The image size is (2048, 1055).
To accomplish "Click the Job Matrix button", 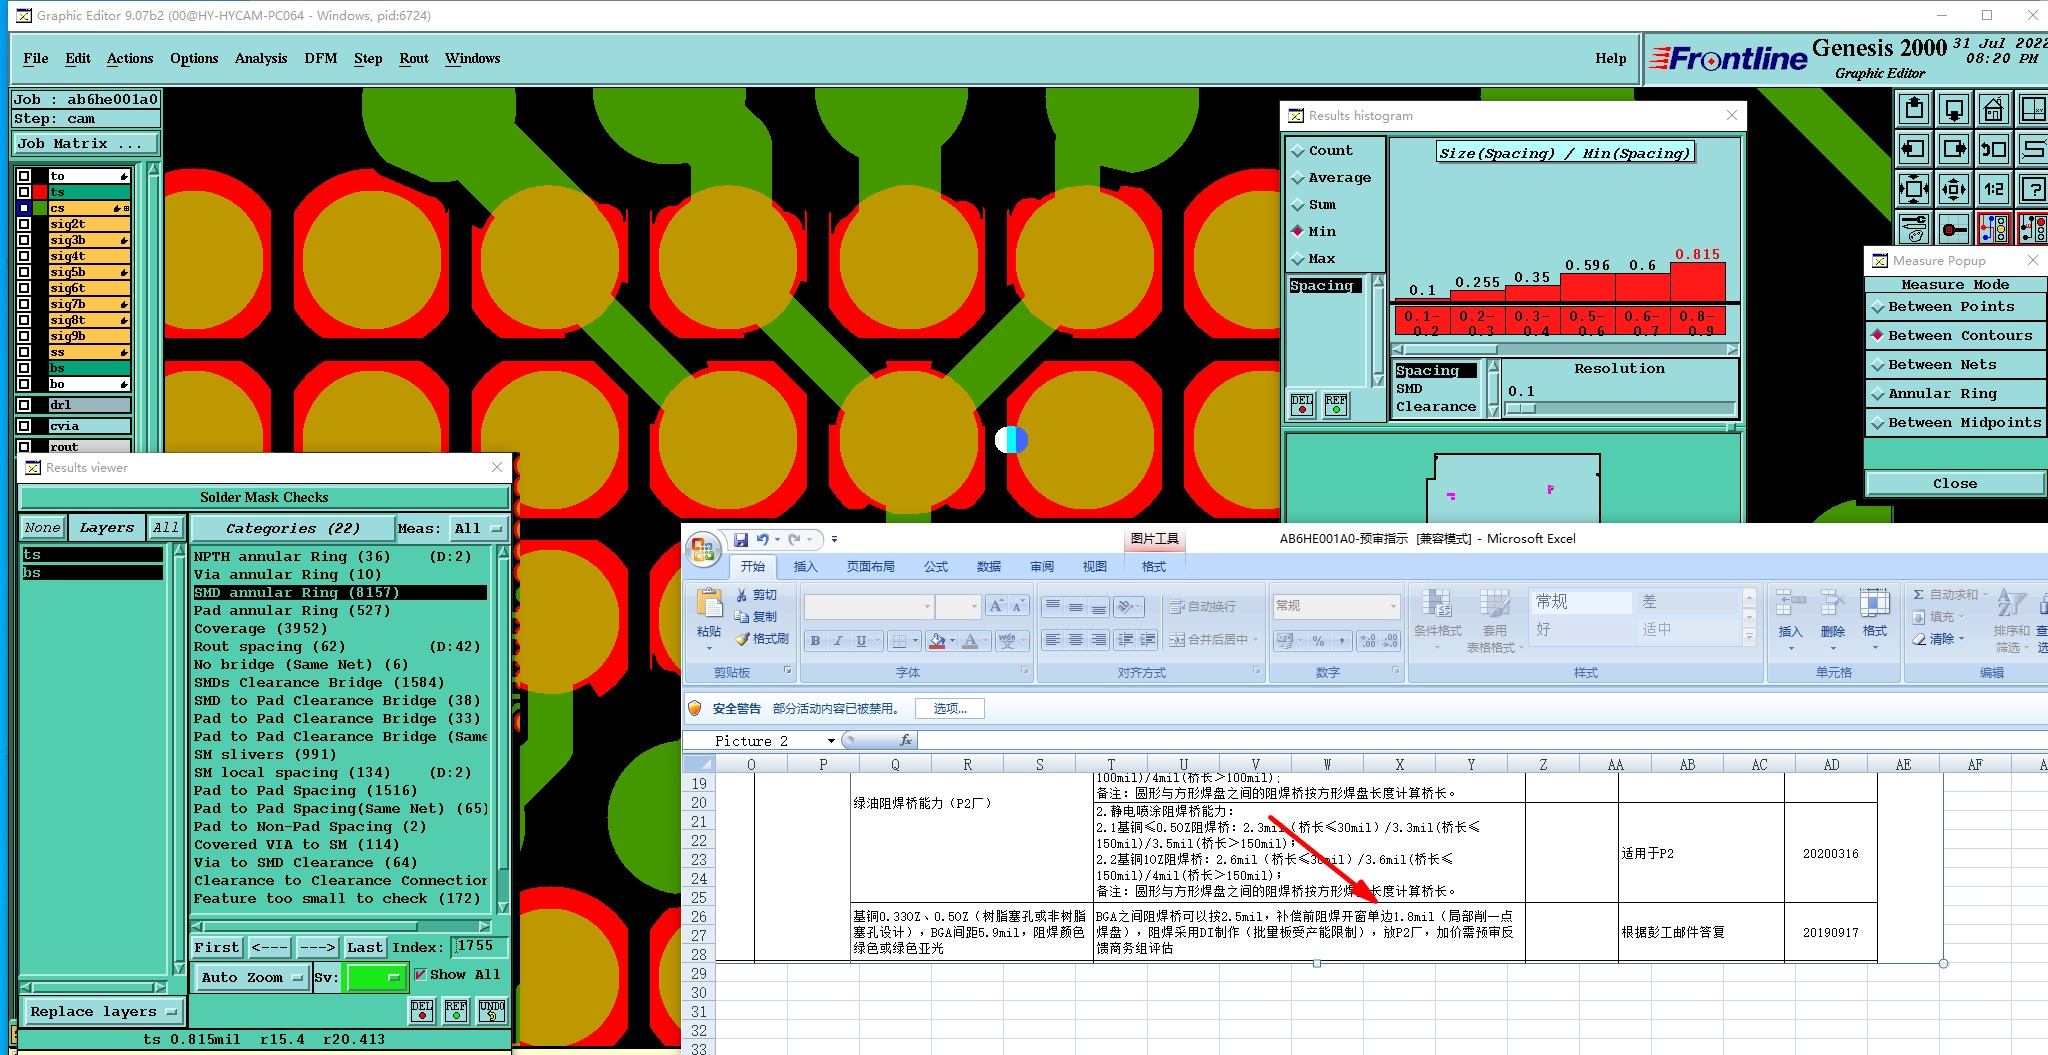I will (86, 144).
